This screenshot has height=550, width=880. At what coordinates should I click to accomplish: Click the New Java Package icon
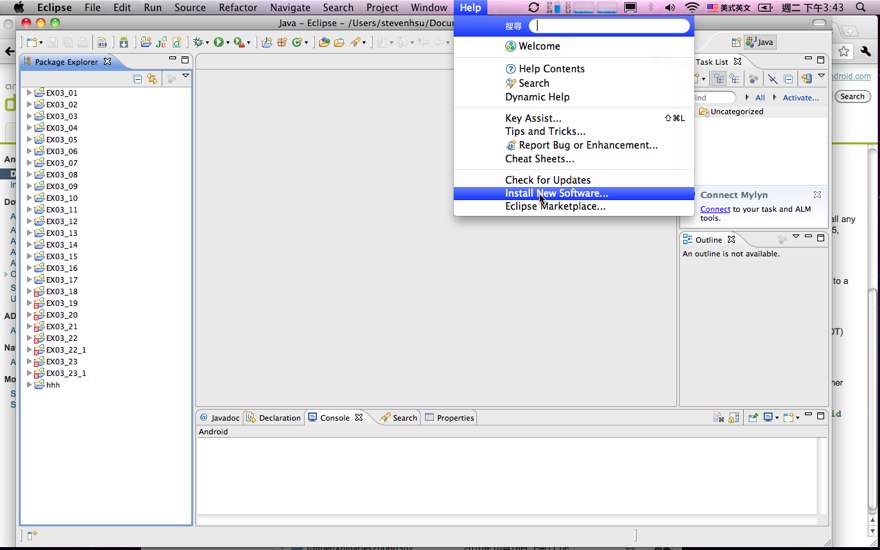point(282,42)
